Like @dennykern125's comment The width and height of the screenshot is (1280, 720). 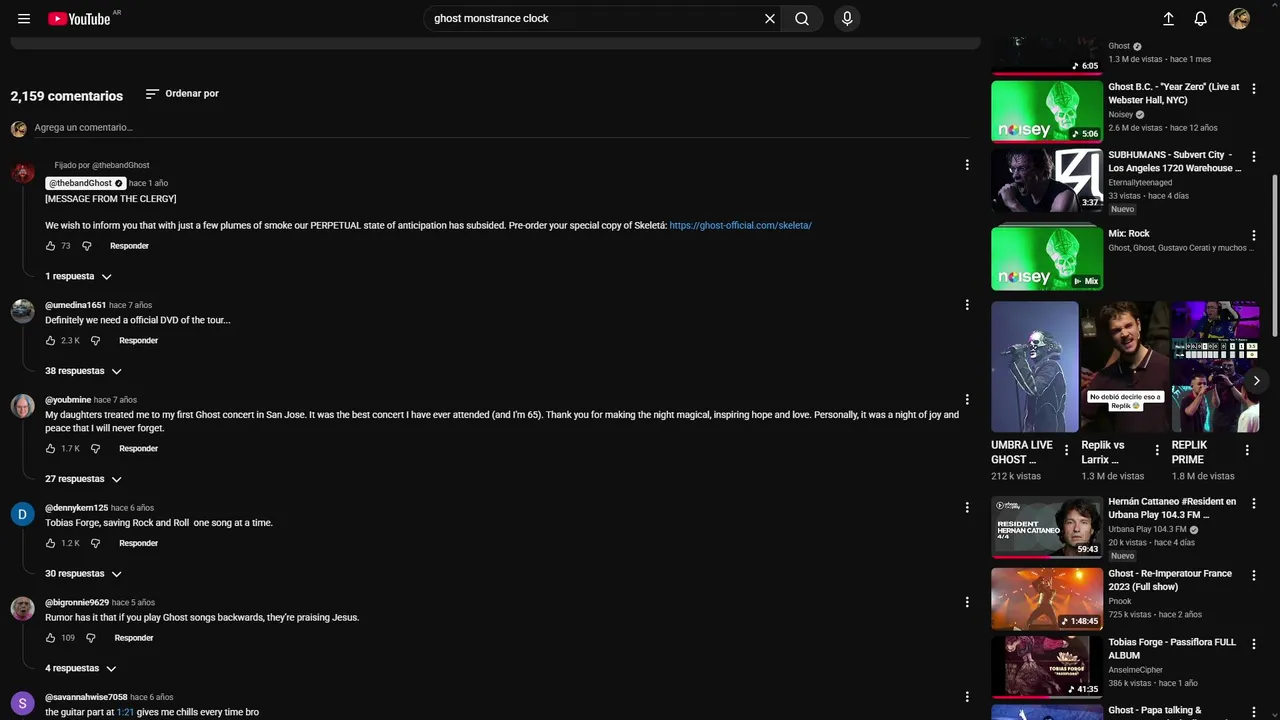click(50, 544)
